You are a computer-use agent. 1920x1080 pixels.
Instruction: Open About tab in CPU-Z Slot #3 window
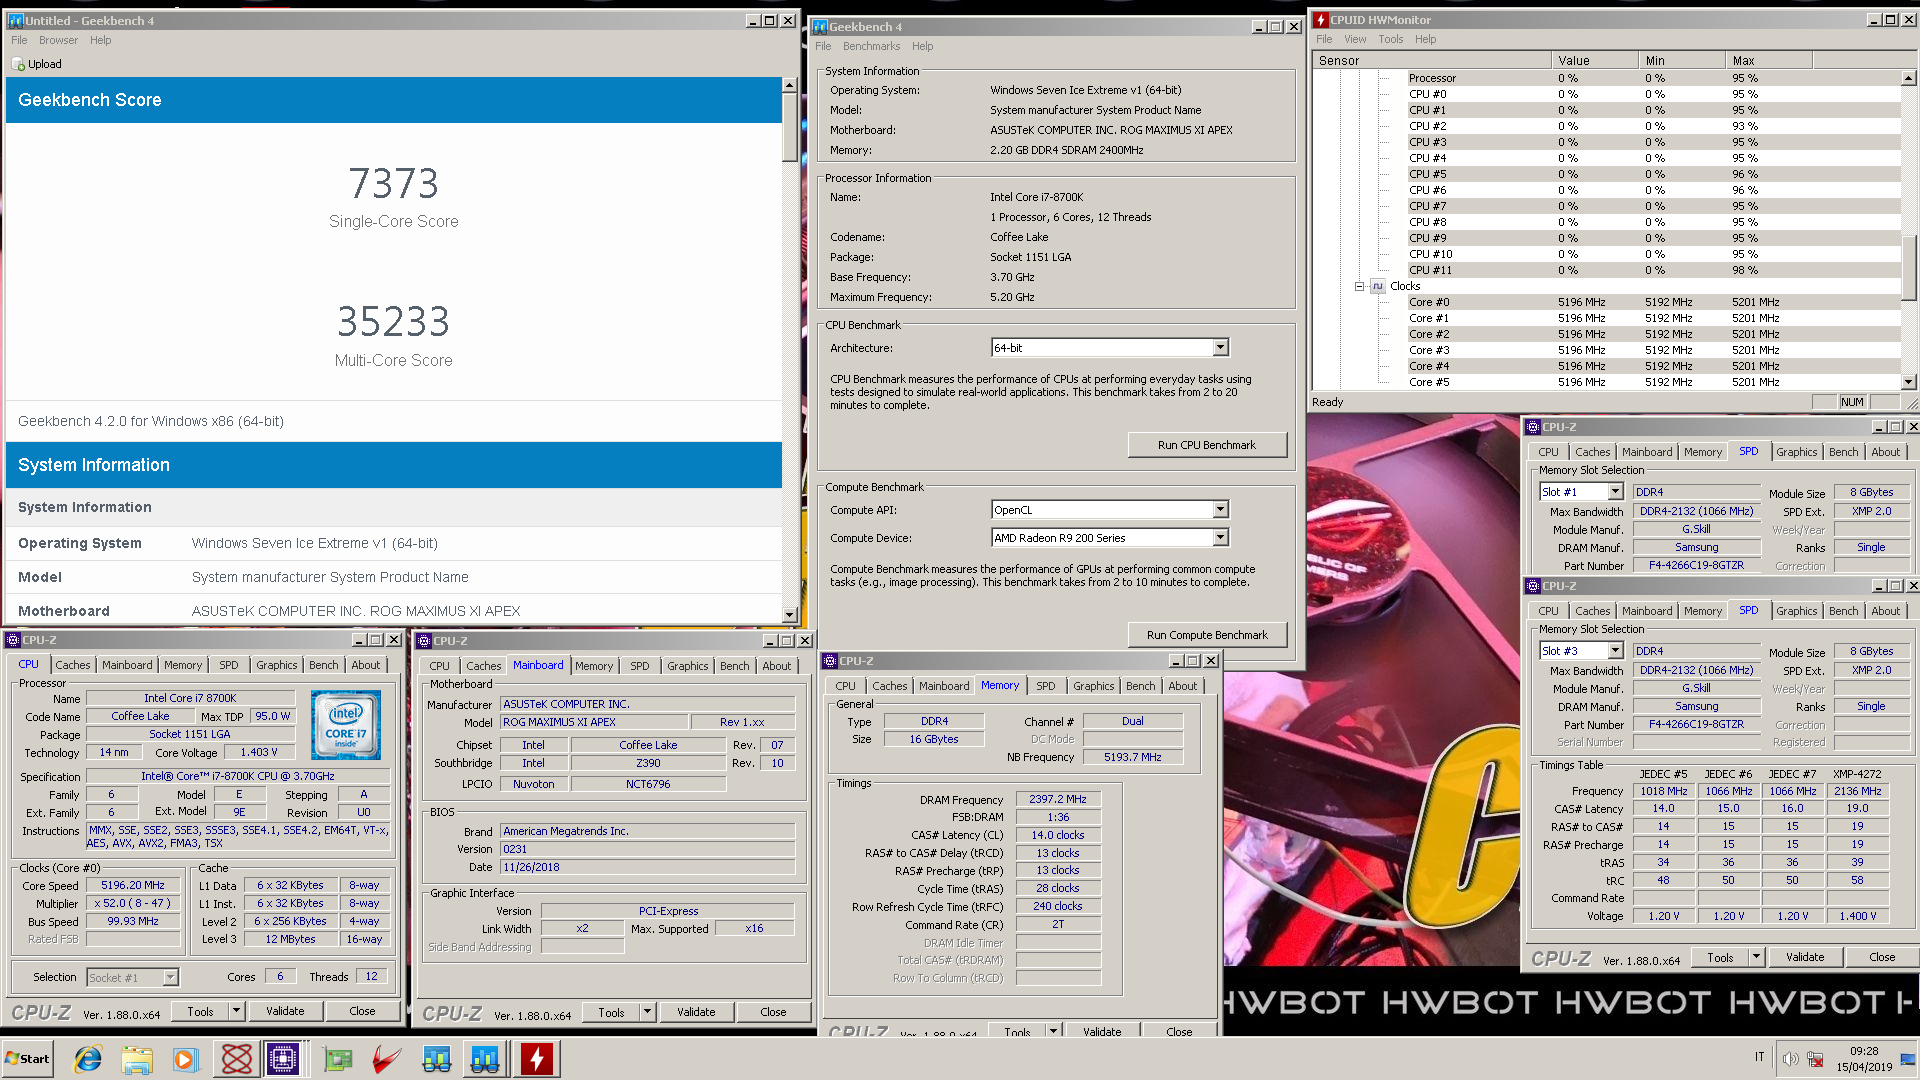(1886, 611)
